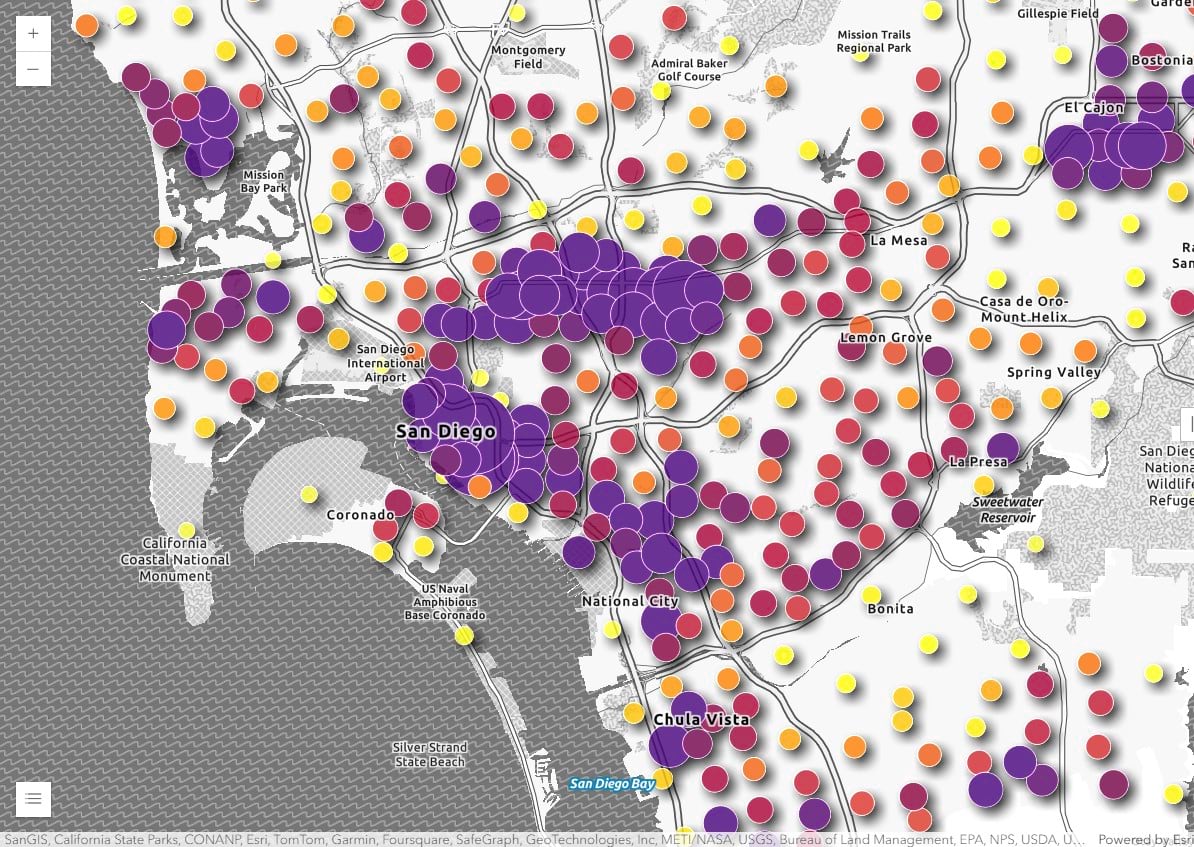Click the zoom out control

coord(33,68)
